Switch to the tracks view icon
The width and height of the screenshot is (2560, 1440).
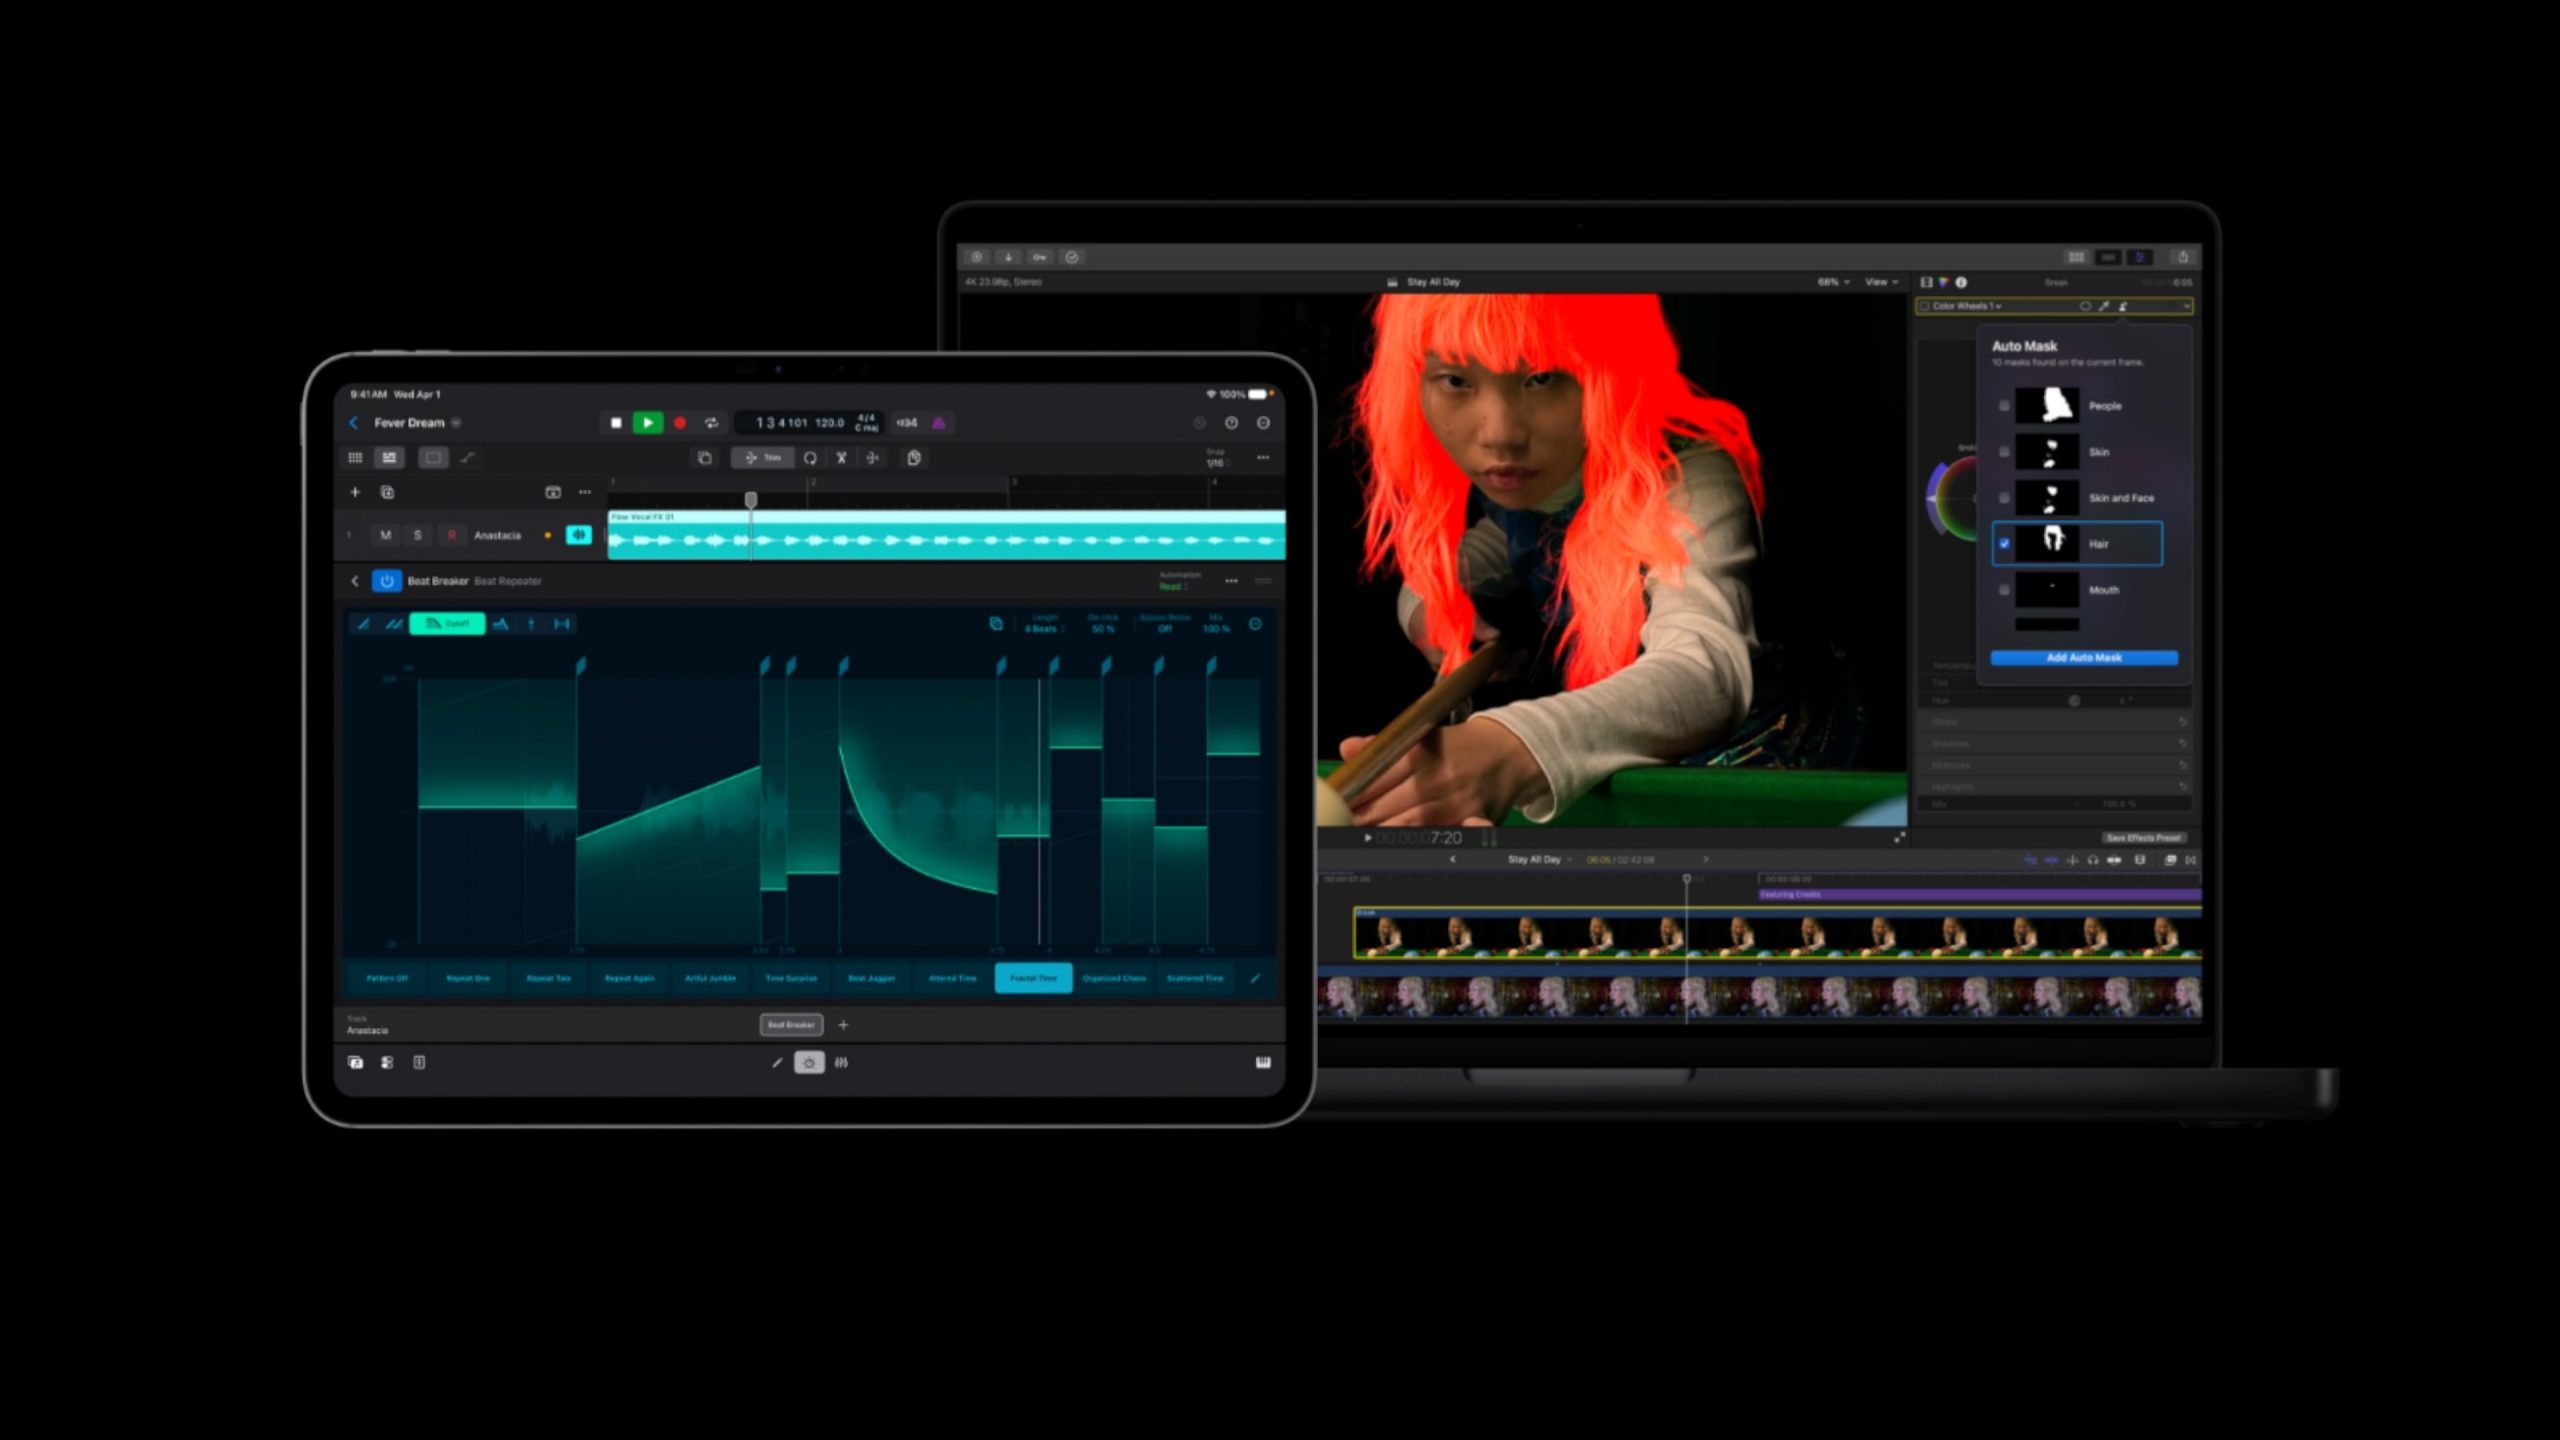point(389,458)
